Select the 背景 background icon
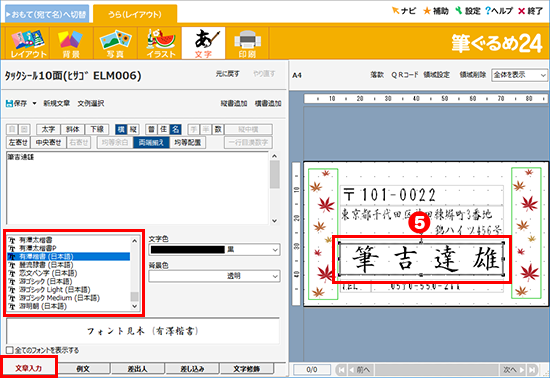 coord(71,43)
